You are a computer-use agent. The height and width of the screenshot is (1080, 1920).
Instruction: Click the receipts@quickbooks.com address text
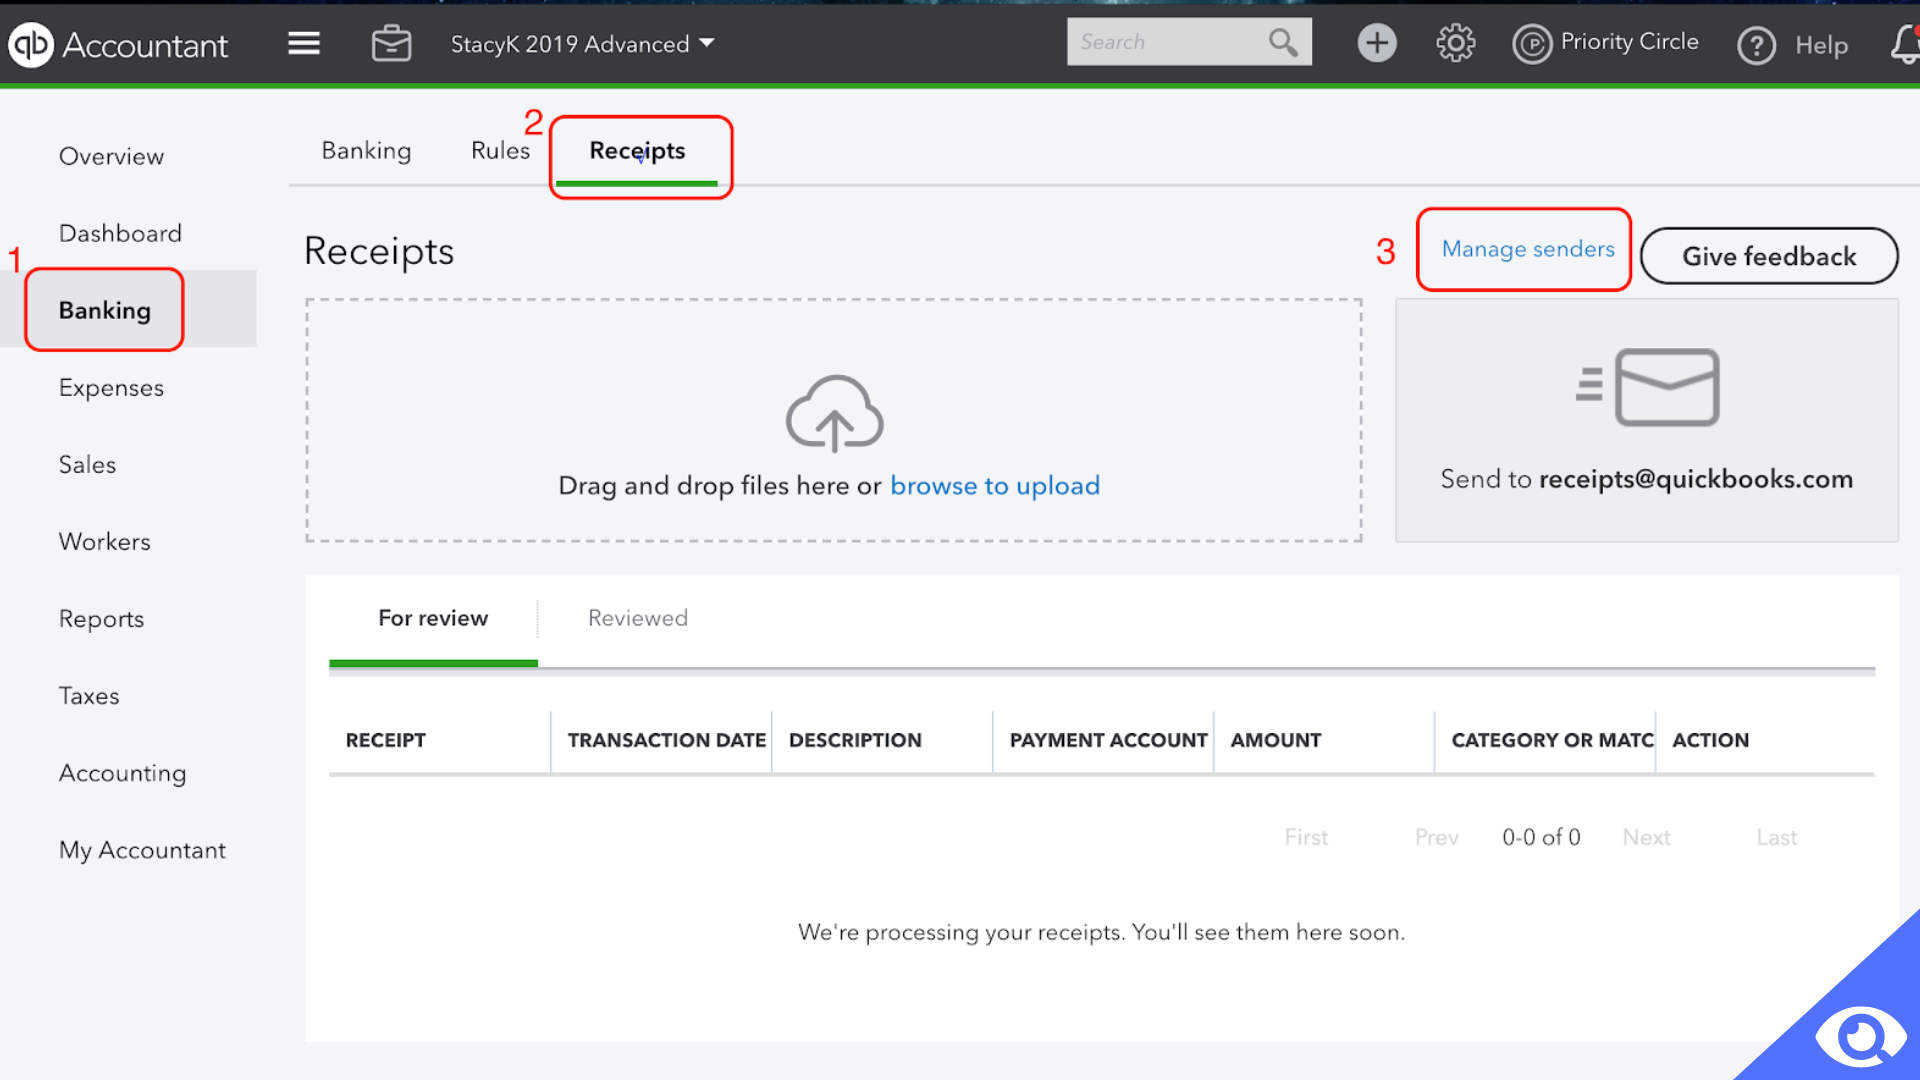(x=1696, y=480)
